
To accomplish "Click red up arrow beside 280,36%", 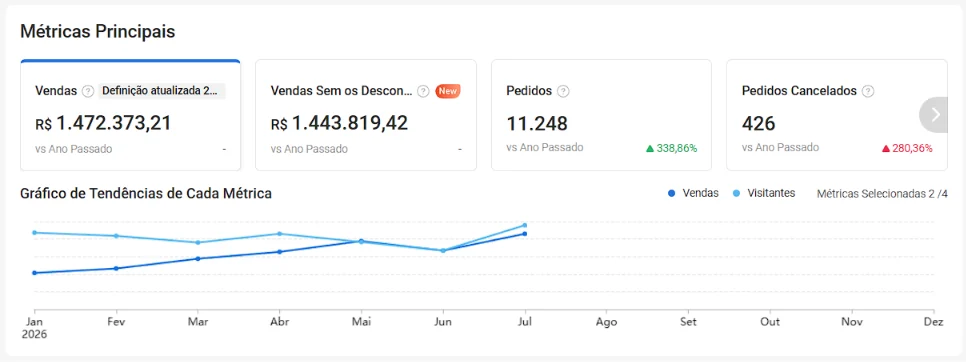I will [886, 148].
